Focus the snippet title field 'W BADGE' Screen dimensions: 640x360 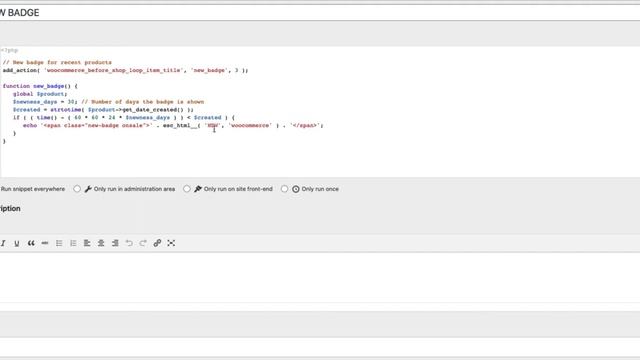[320, 13]
